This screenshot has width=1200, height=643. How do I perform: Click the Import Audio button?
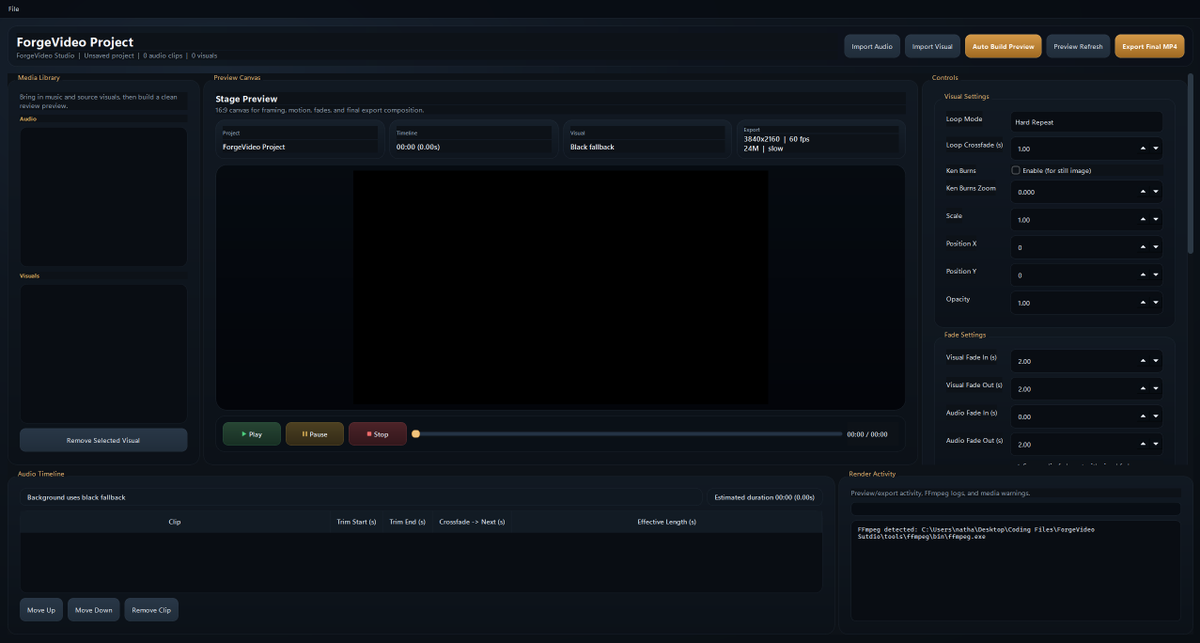tap(872, 46)
